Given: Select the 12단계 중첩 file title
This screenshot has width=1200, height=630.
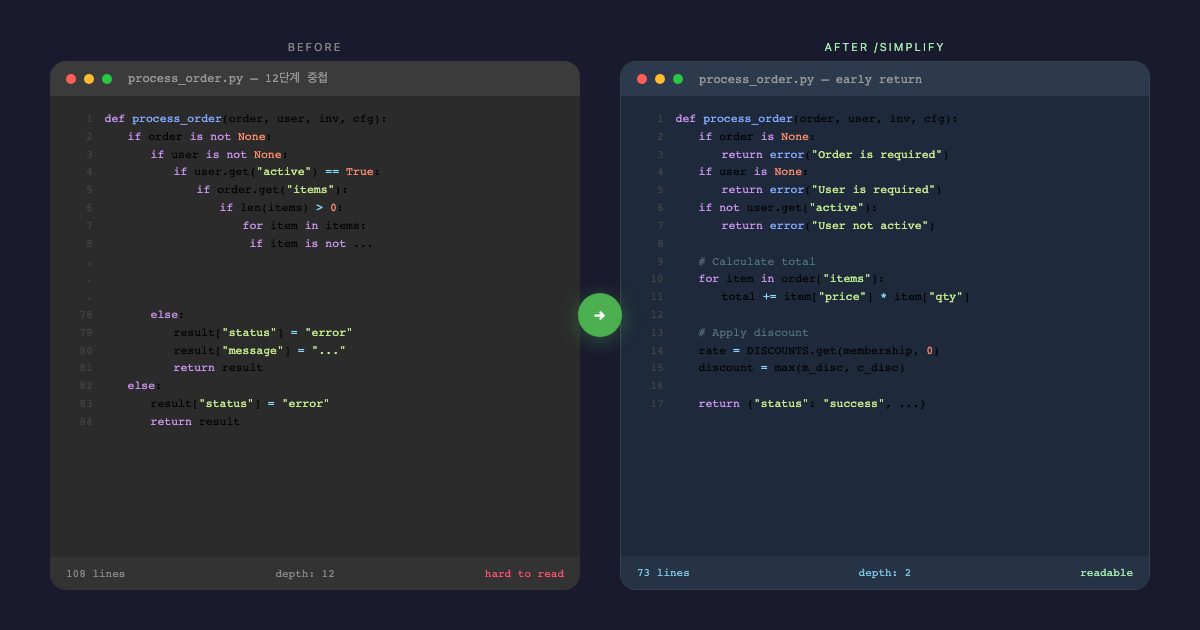Looking at the screenshot, I should click(227, 79).
